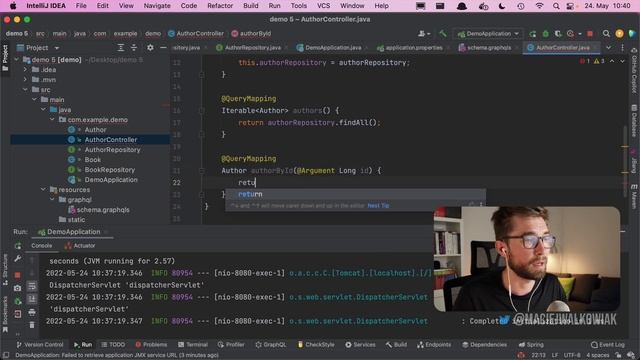Build project with hammer icon
This screenshot has width=640, height=360.
442,34
